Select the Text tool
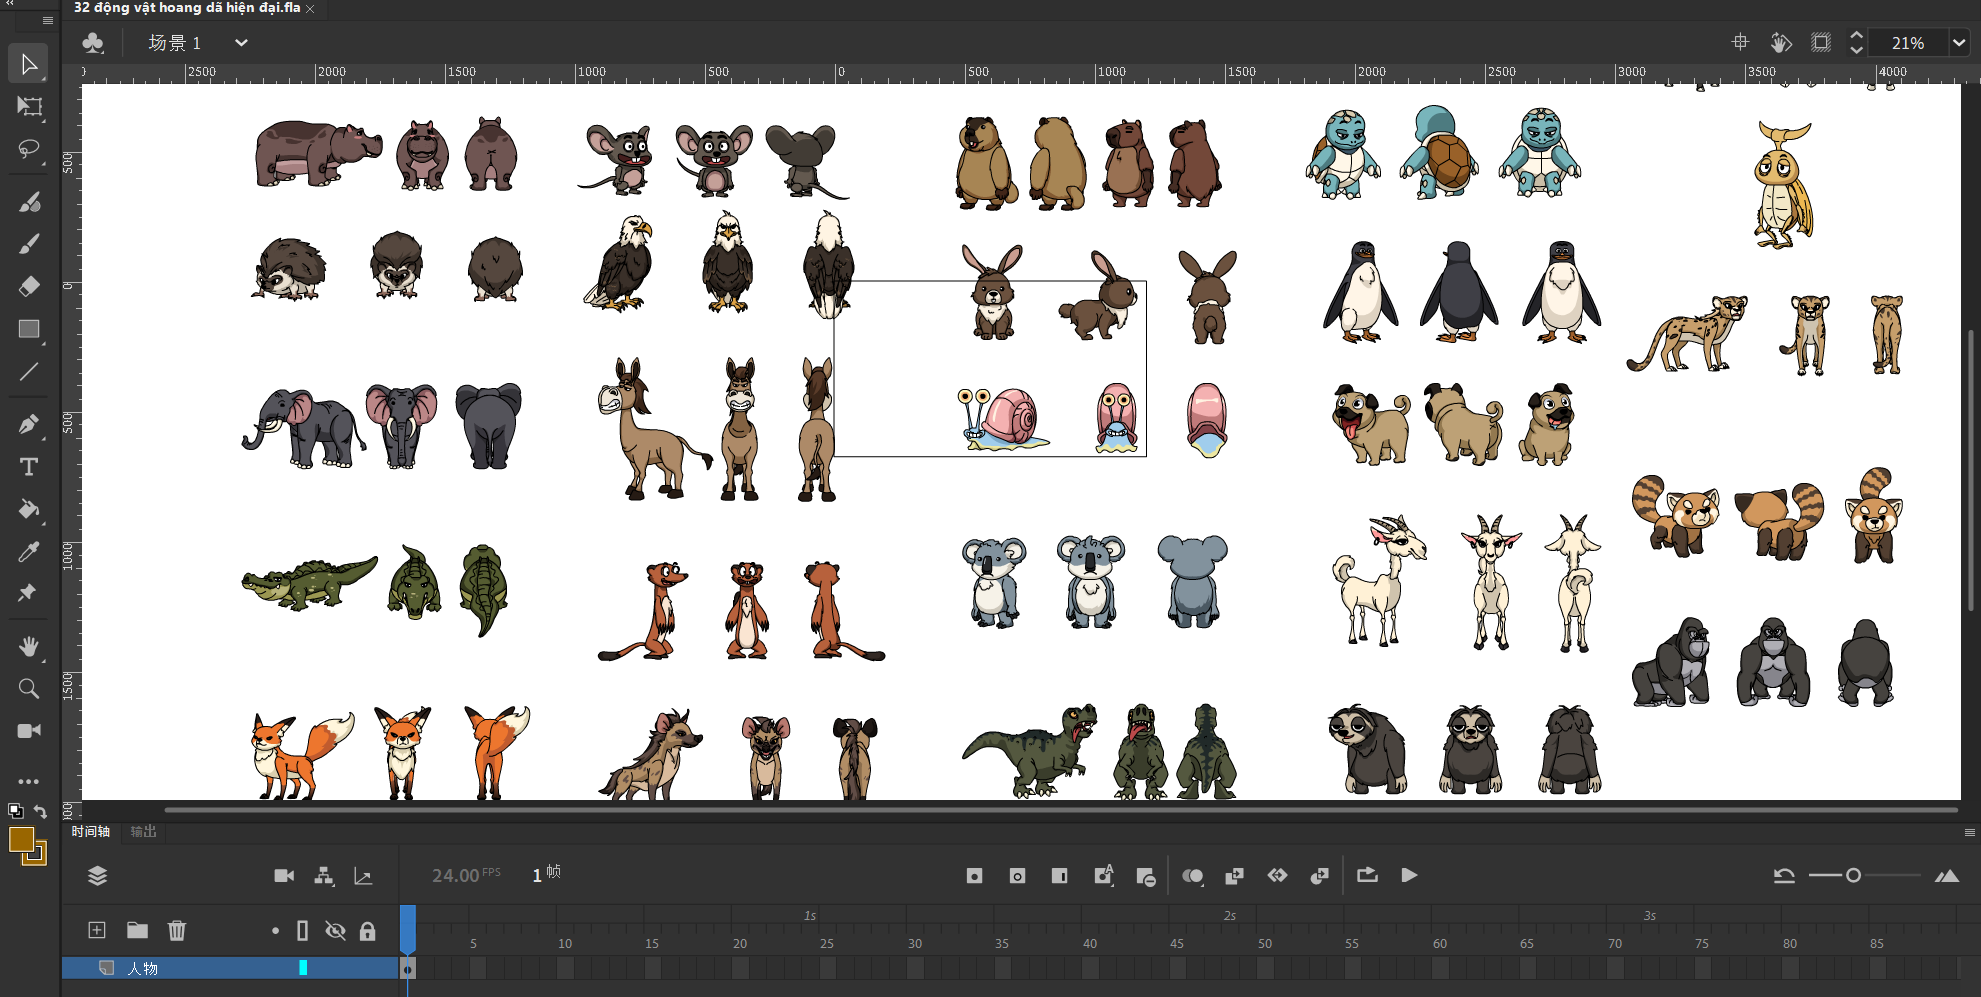This screenshot has height=997, width=1981. coord(29,467)
